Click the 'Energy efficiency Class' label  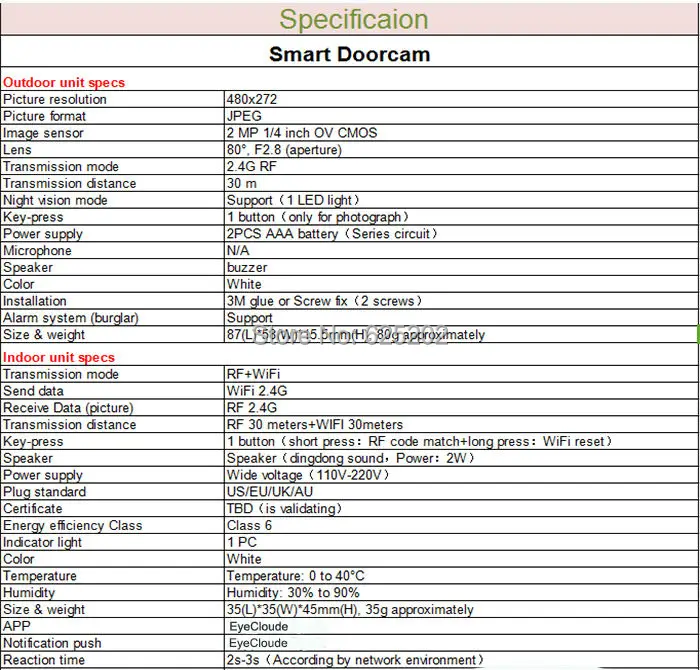click(73, 525)
